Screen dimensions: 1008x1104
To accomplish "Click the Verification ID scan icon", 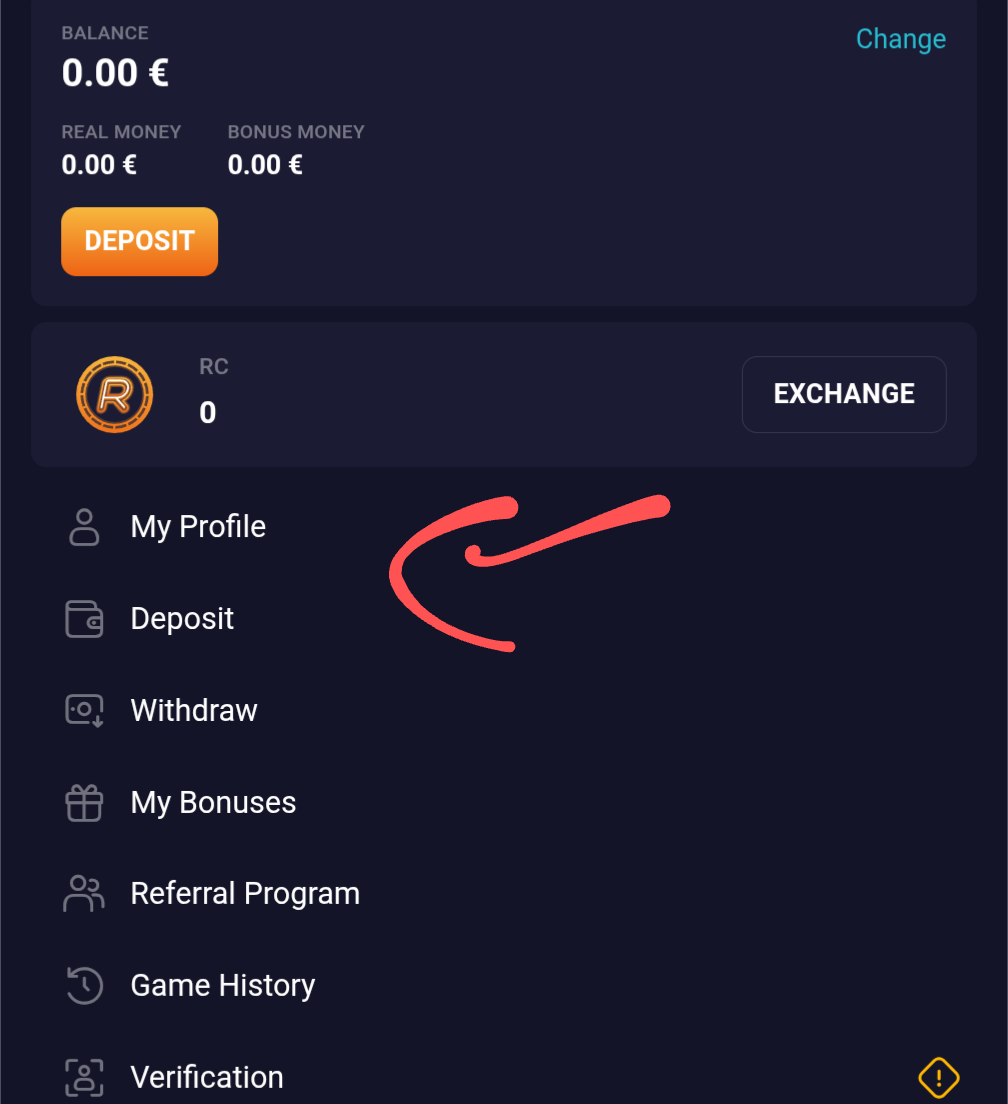I will click(84, 1077).
